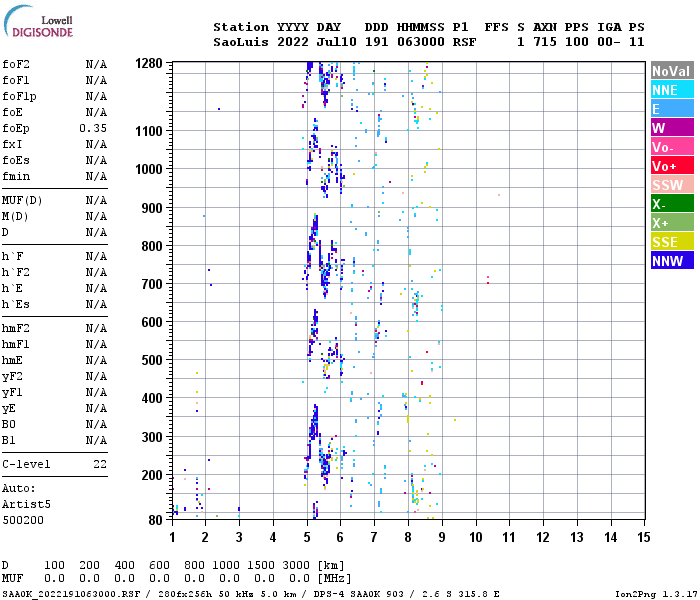The height and width of the screenshot is (600, 700).
Task: Select the W purple legend swatch
Action: [672, 128]
